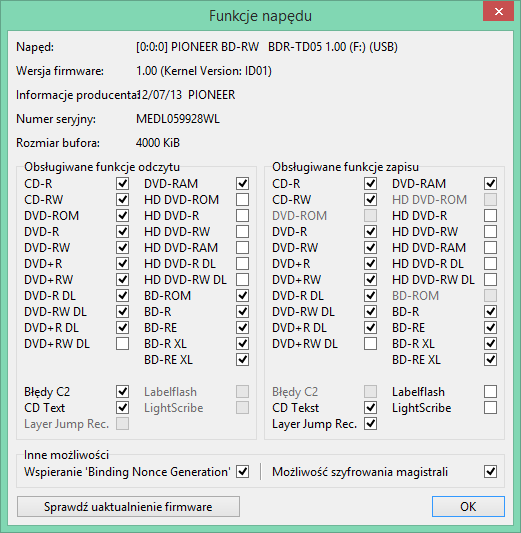Viewport: 521px width, 533px height.
Task: Toggle Możliwość szyfrowania magistrali checkbox
Action: click(490, 471)
